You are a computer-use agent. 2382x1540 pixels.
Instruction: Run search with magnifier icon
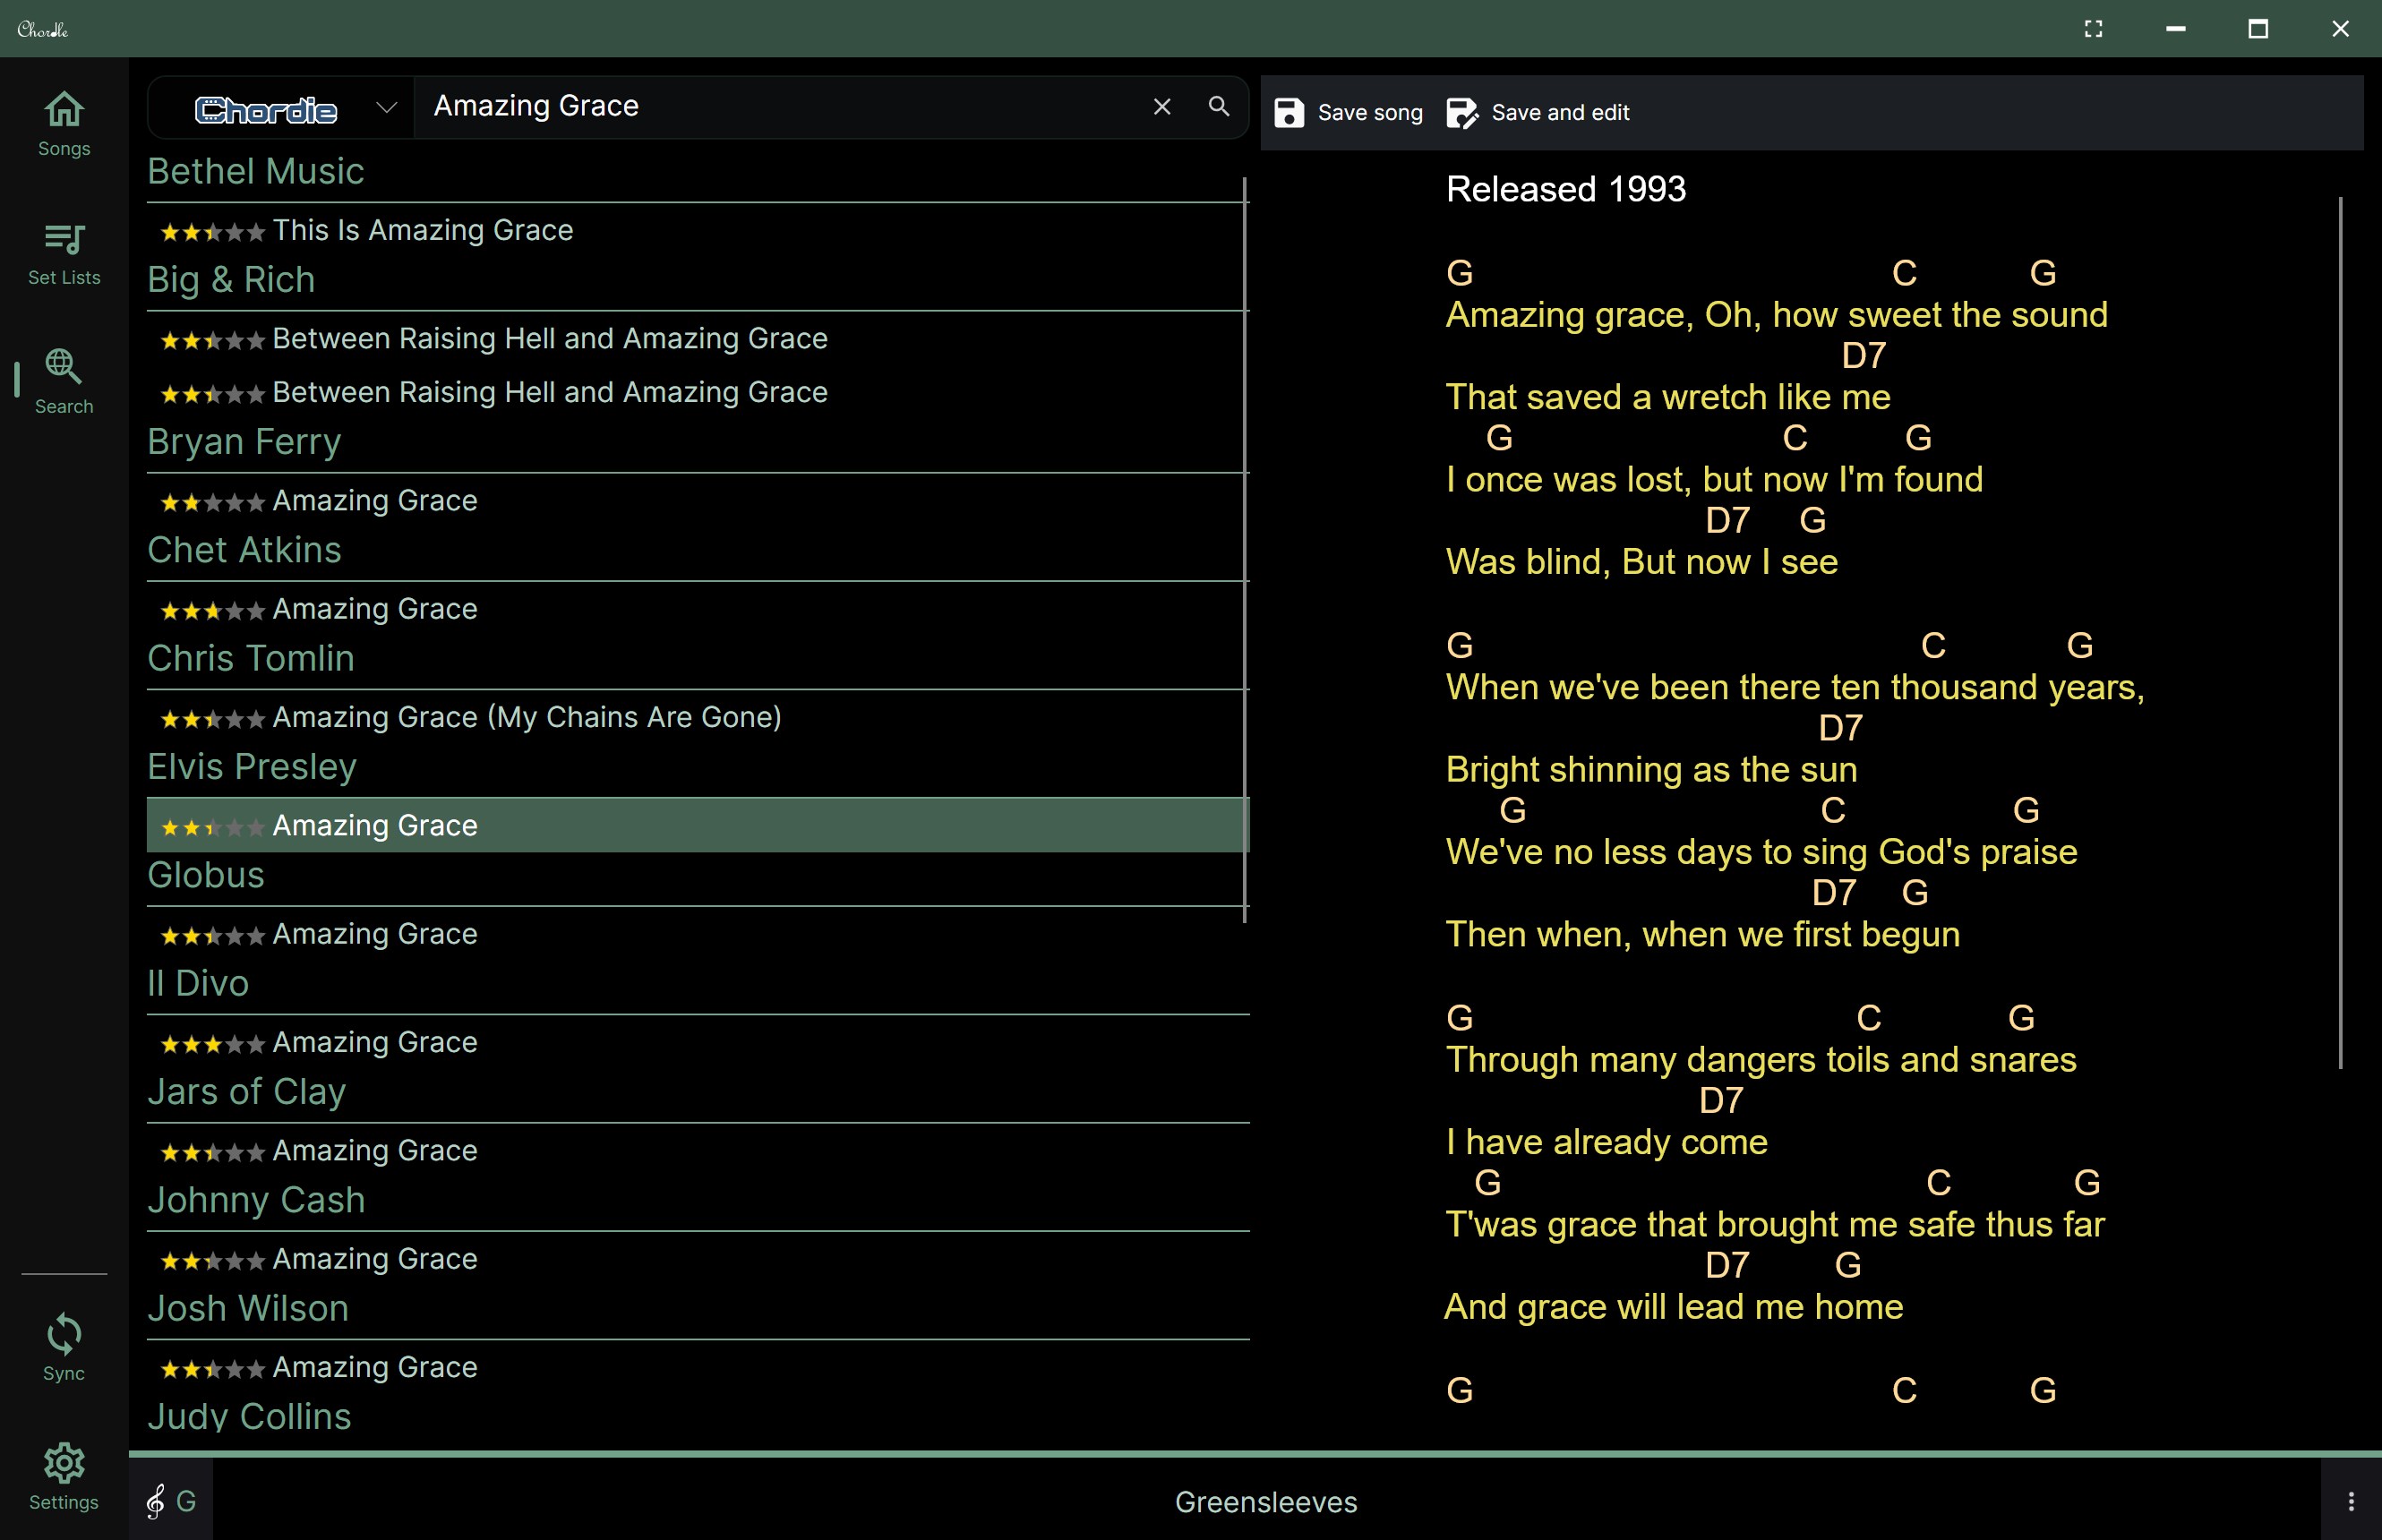tap(1218, 106)
